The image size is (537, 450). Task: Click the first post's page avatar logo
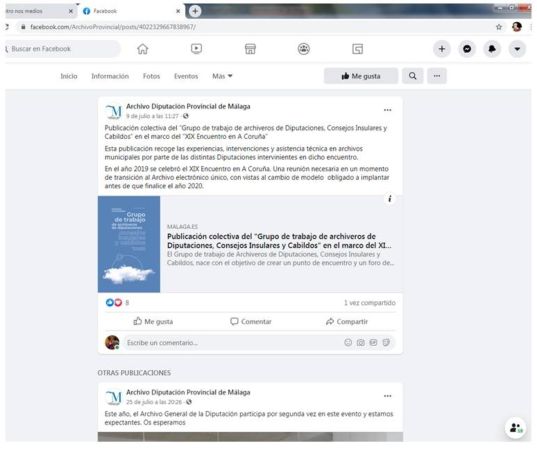point(113,111)
